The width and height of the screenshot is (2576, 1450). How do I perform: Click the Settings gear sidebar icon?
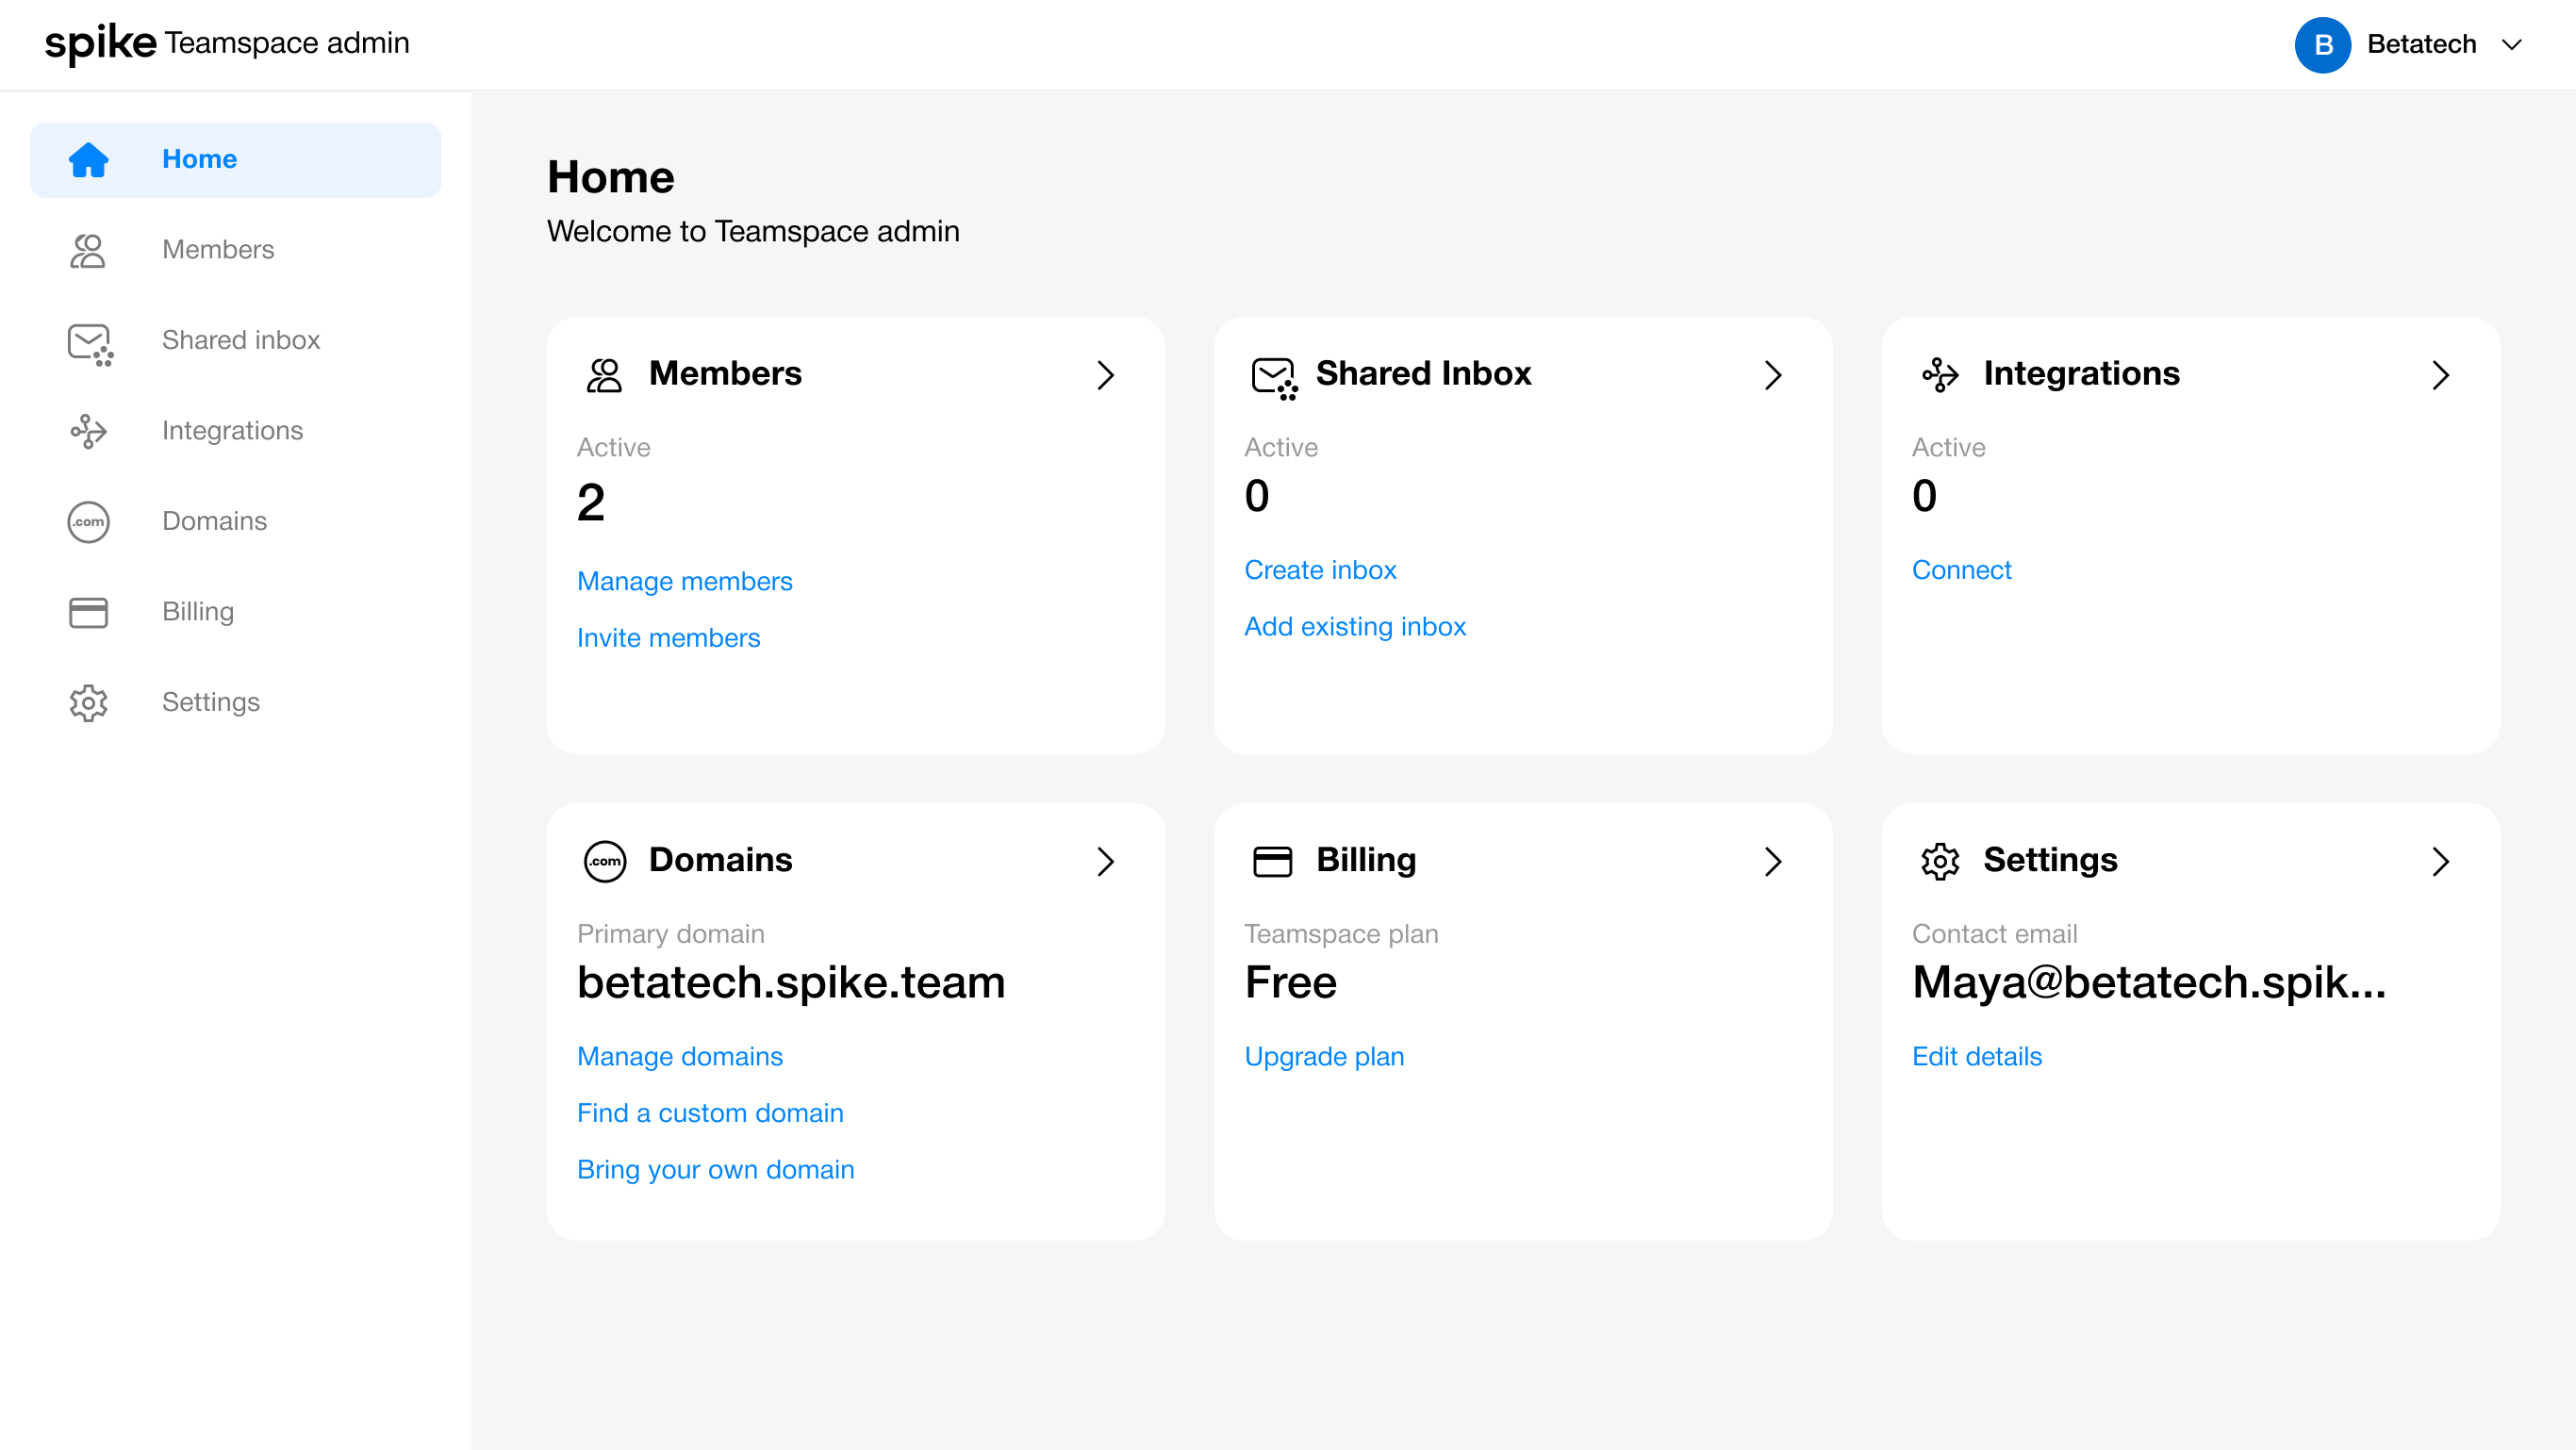click(x=88, y=703)
